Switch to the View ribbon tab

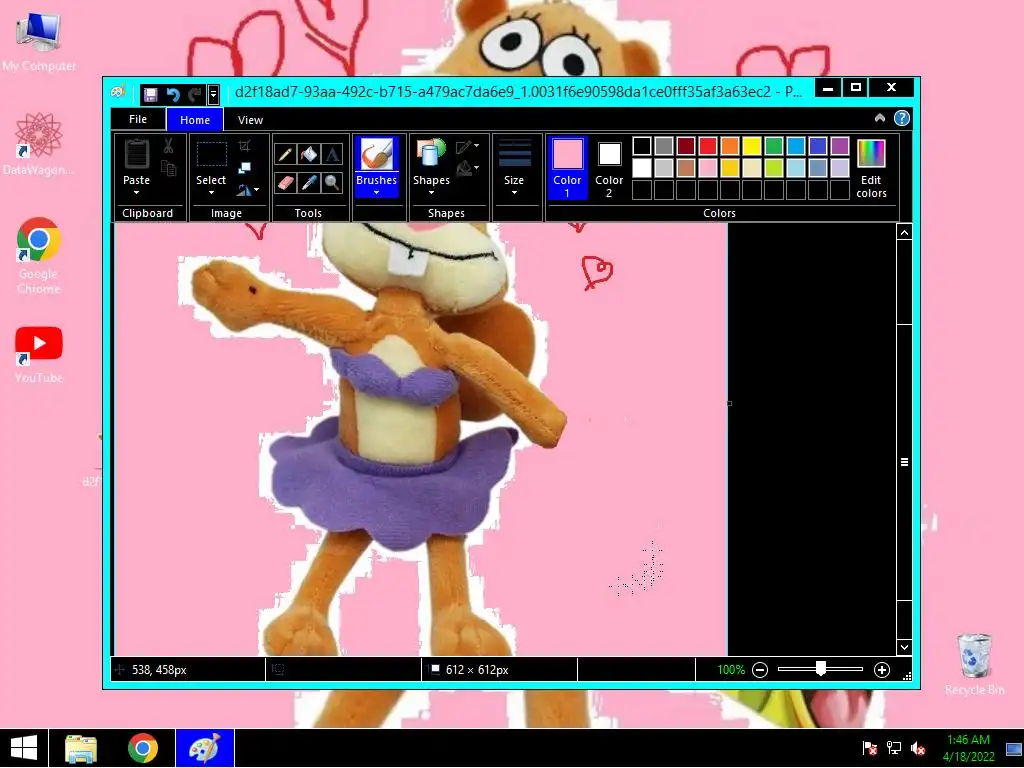click(250, 120)
